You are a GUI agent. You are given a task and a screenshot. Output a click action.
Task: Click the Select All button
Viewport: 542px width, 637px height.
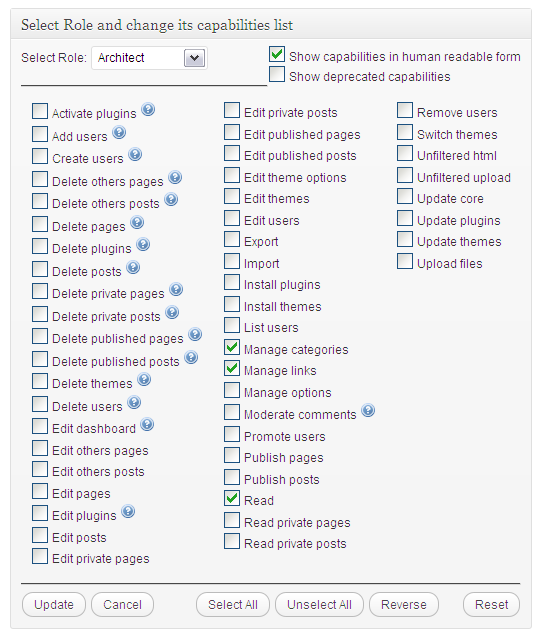pyautogui.click(x=233, y=604)
